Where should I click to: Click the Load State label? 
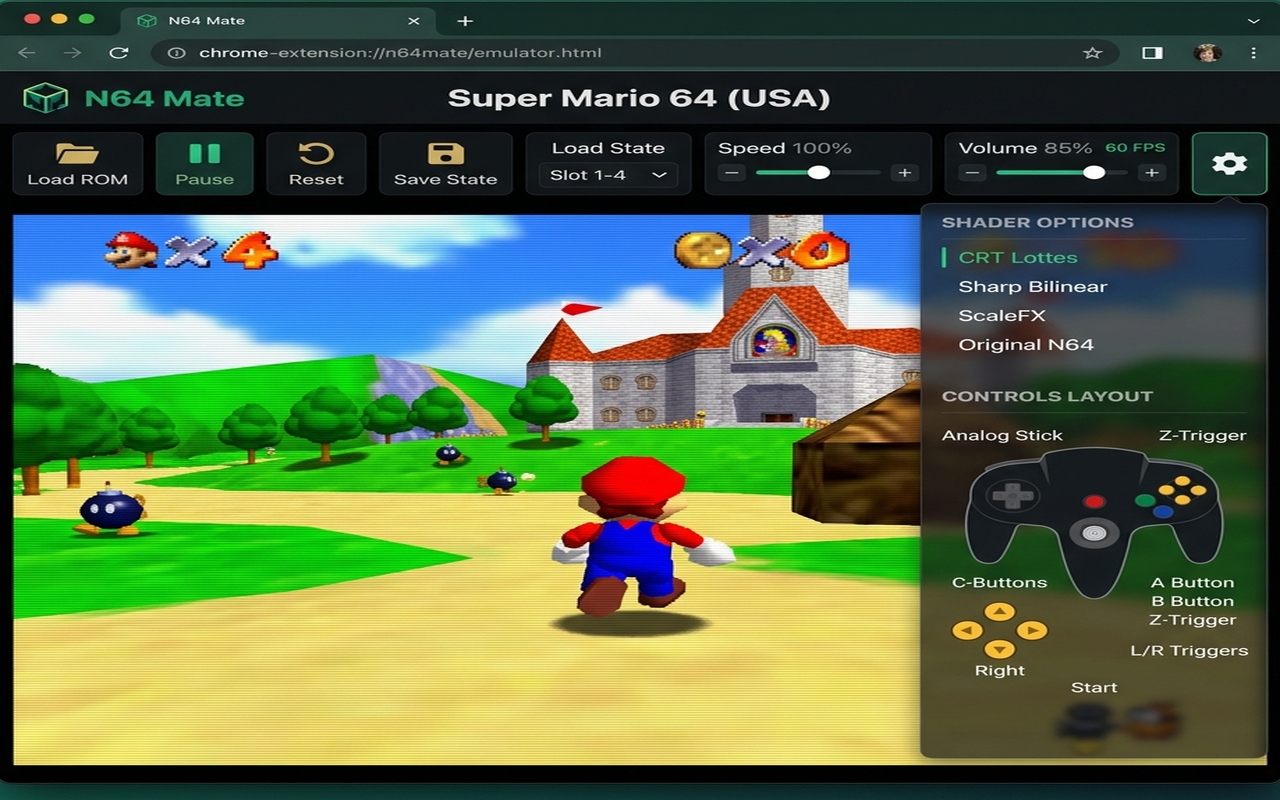(x=608, y=148)
